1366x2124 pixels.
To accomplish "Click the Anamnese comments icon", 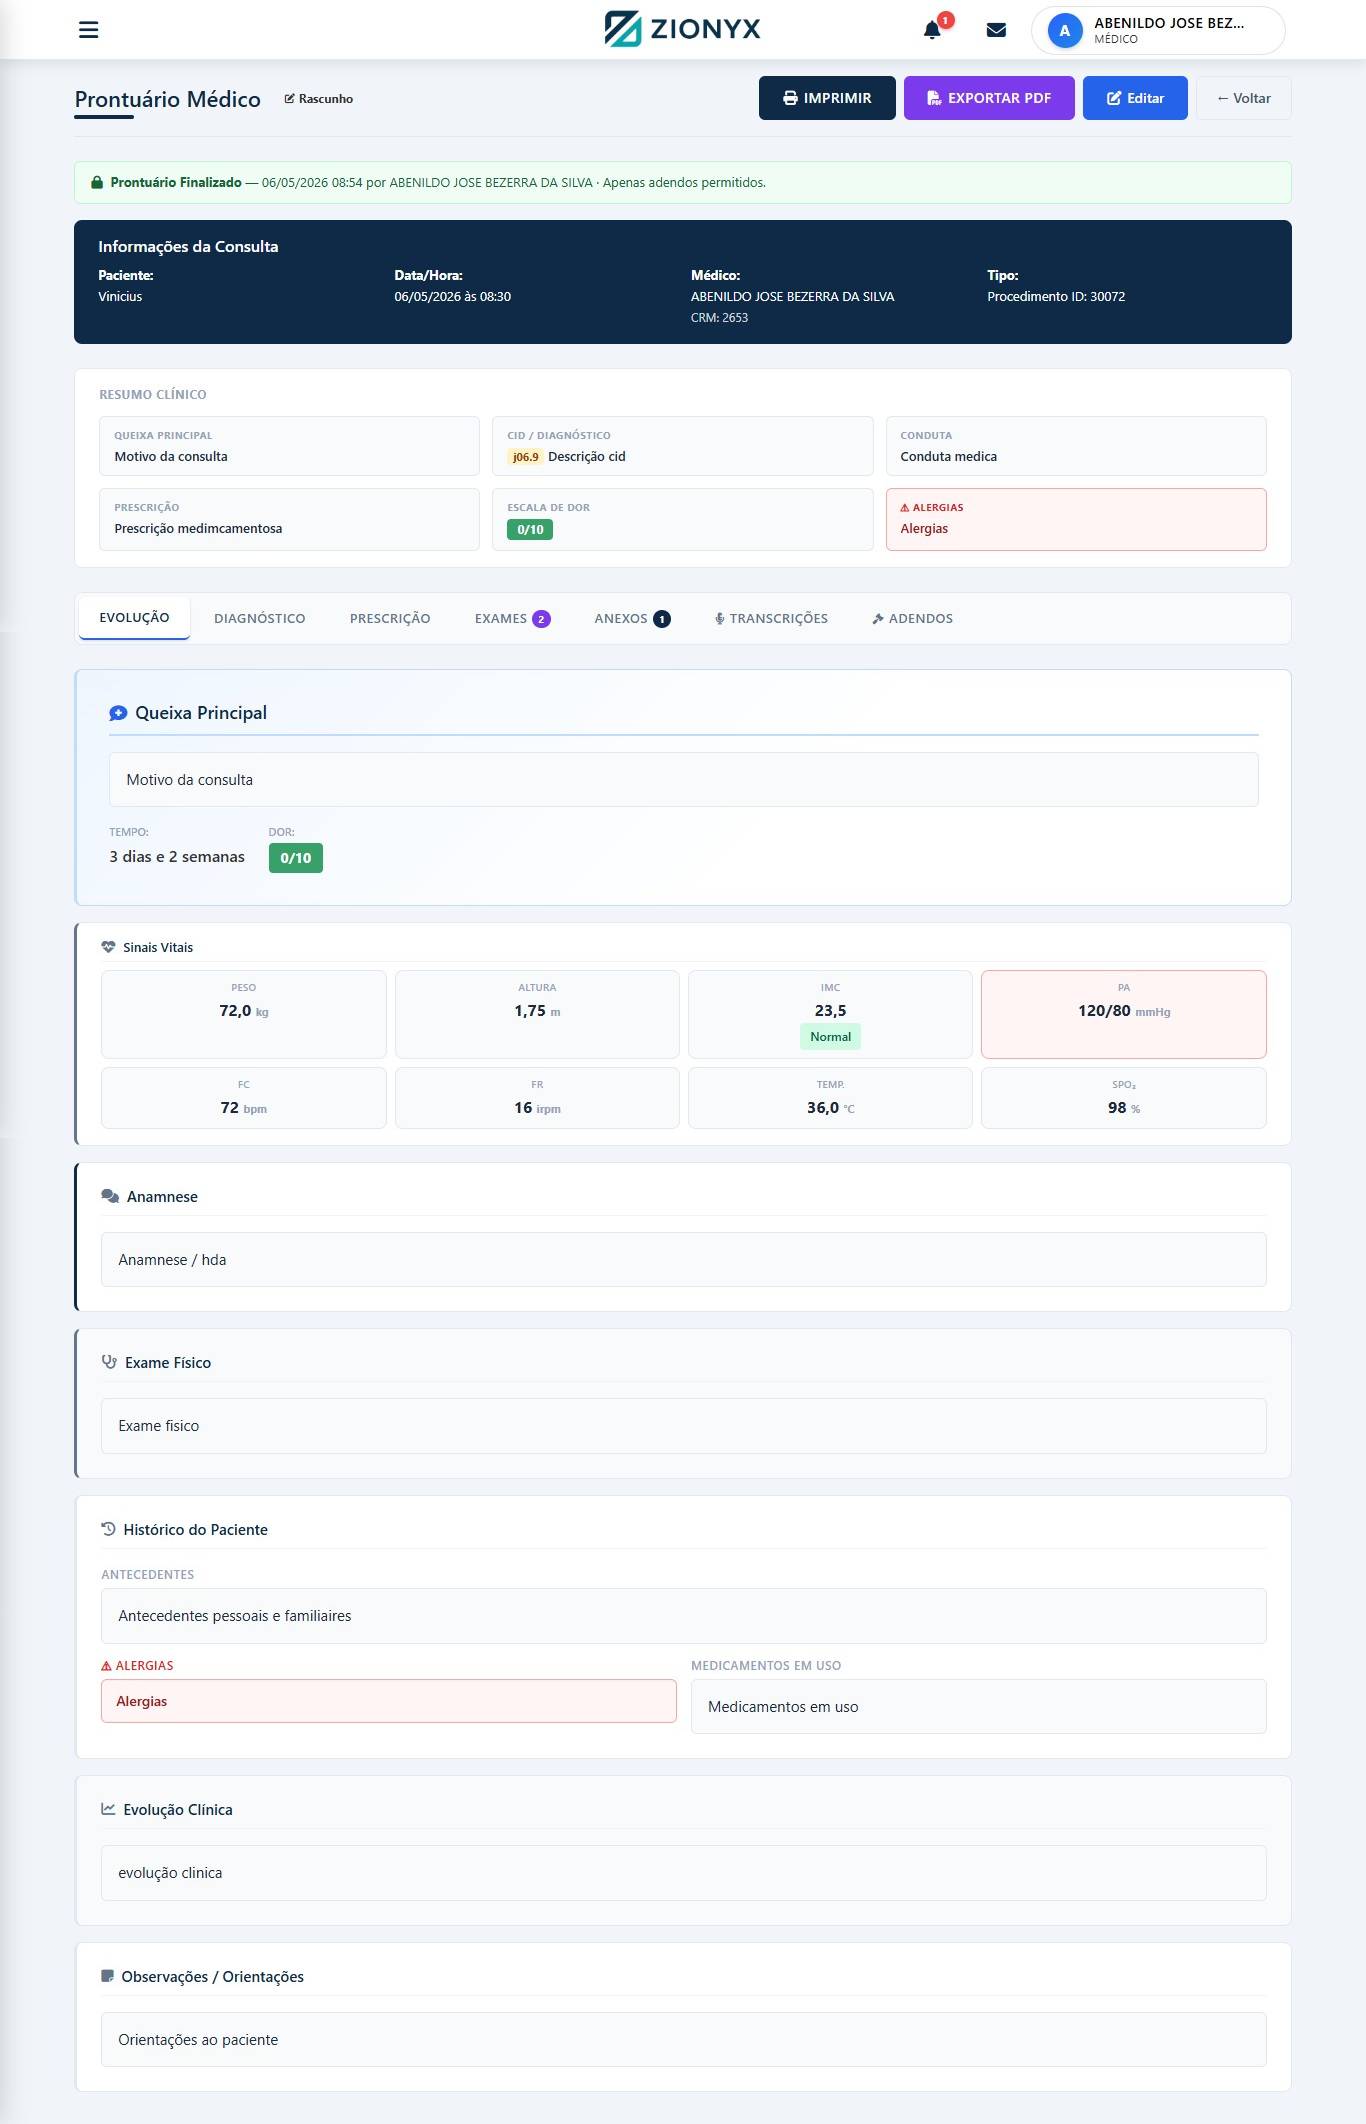I will coord(110,1196).
